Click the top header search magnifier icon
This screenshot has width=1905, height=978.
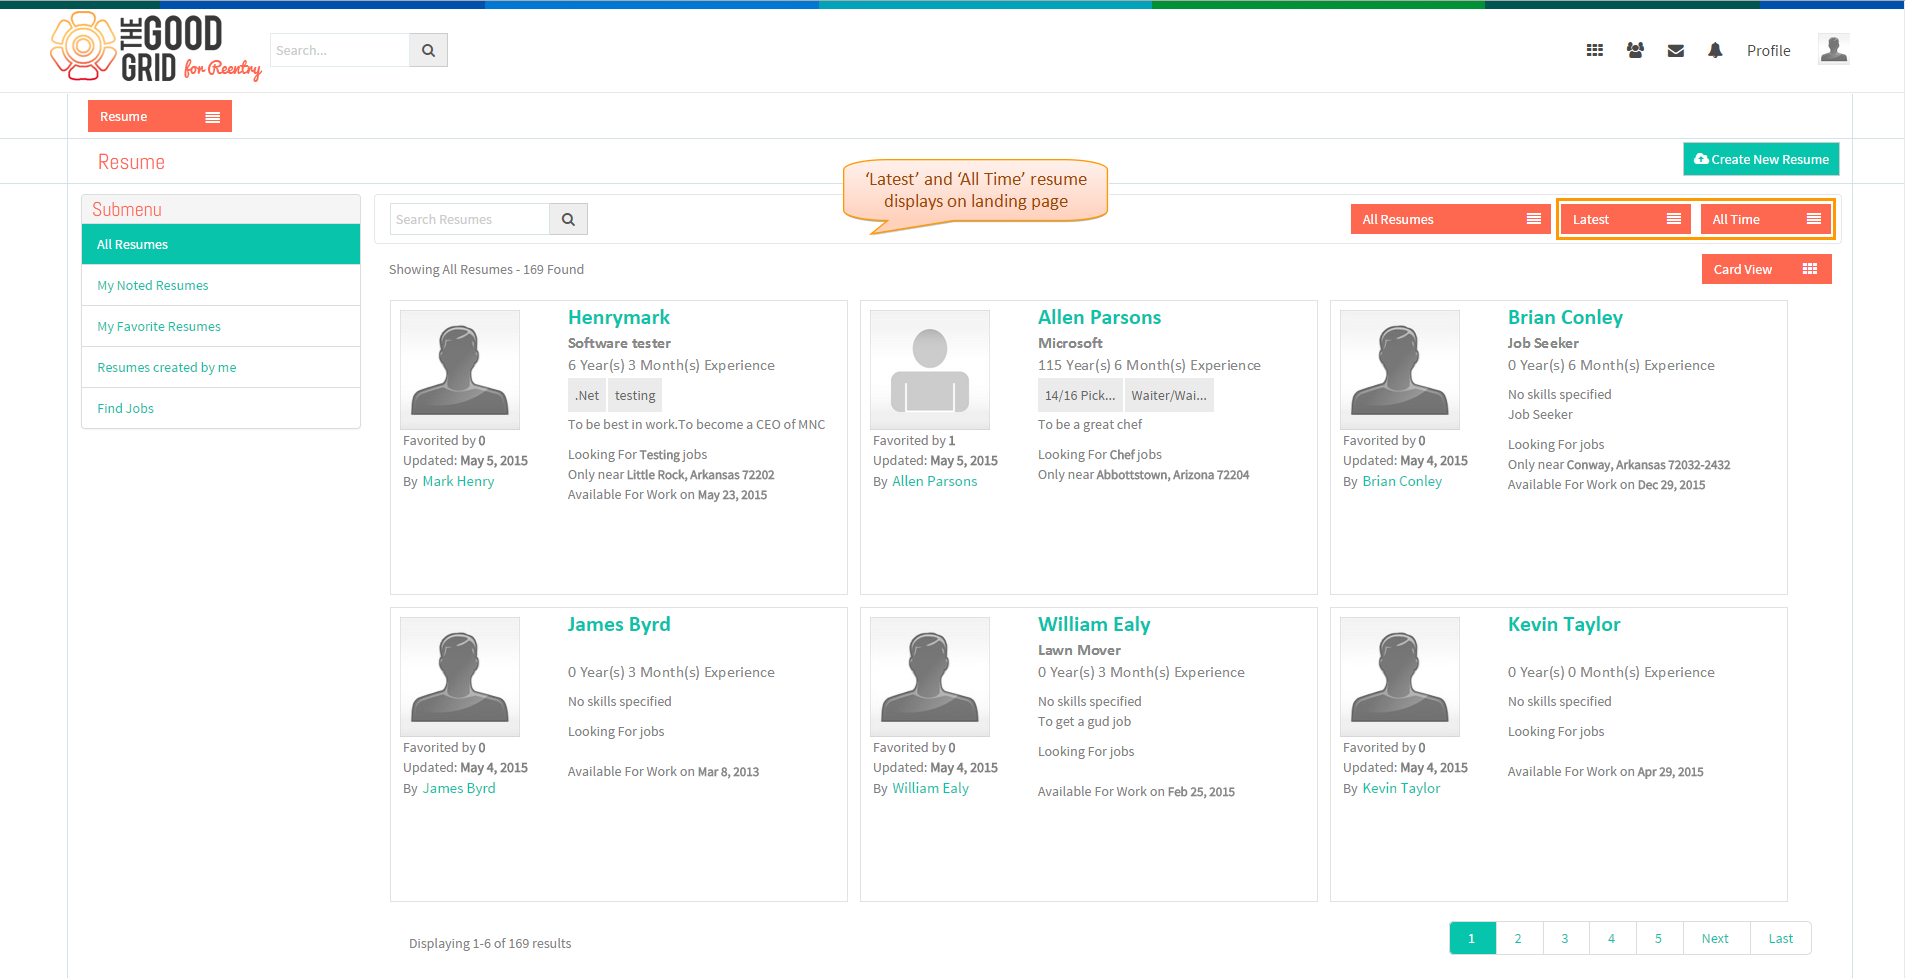[428, 50]
